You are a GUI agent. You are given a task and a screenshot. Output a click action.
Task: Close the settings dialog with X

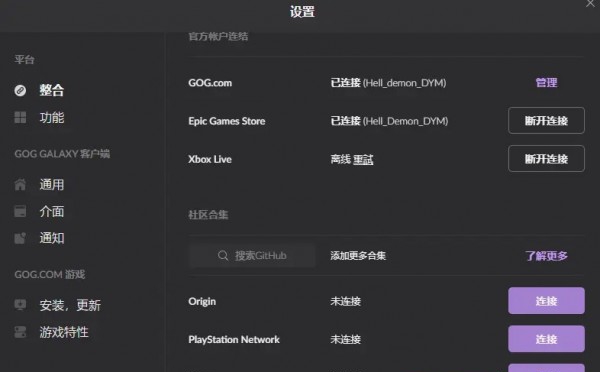click(x=590, y=3)
